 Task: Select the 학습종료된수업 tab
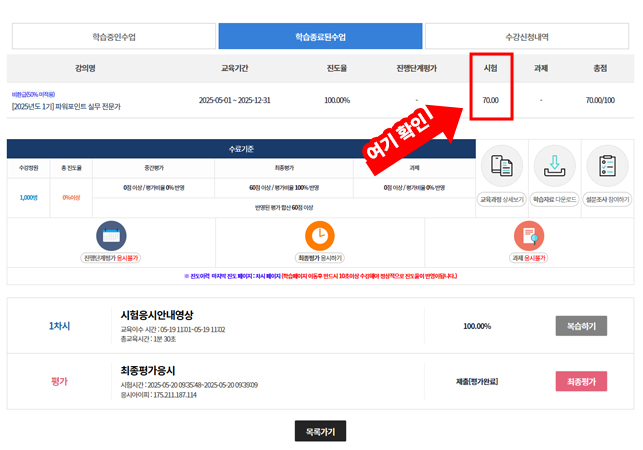click(320, 36)
